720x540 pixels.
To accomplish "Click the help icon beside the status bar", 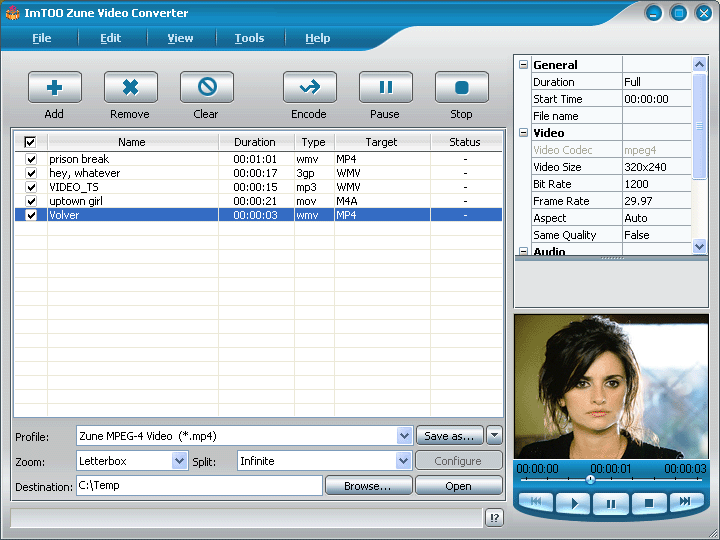I will 494,518.
